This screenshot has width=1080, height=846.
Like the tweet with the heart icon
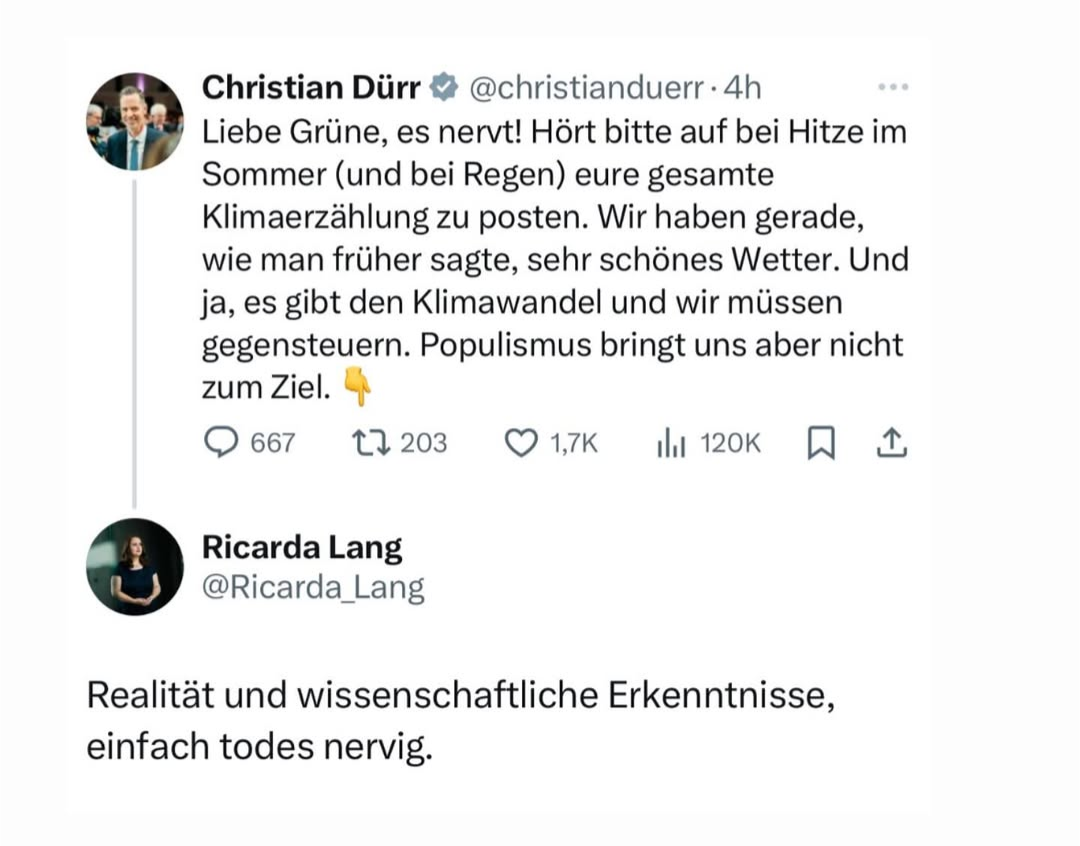click(x=520, y=442)
